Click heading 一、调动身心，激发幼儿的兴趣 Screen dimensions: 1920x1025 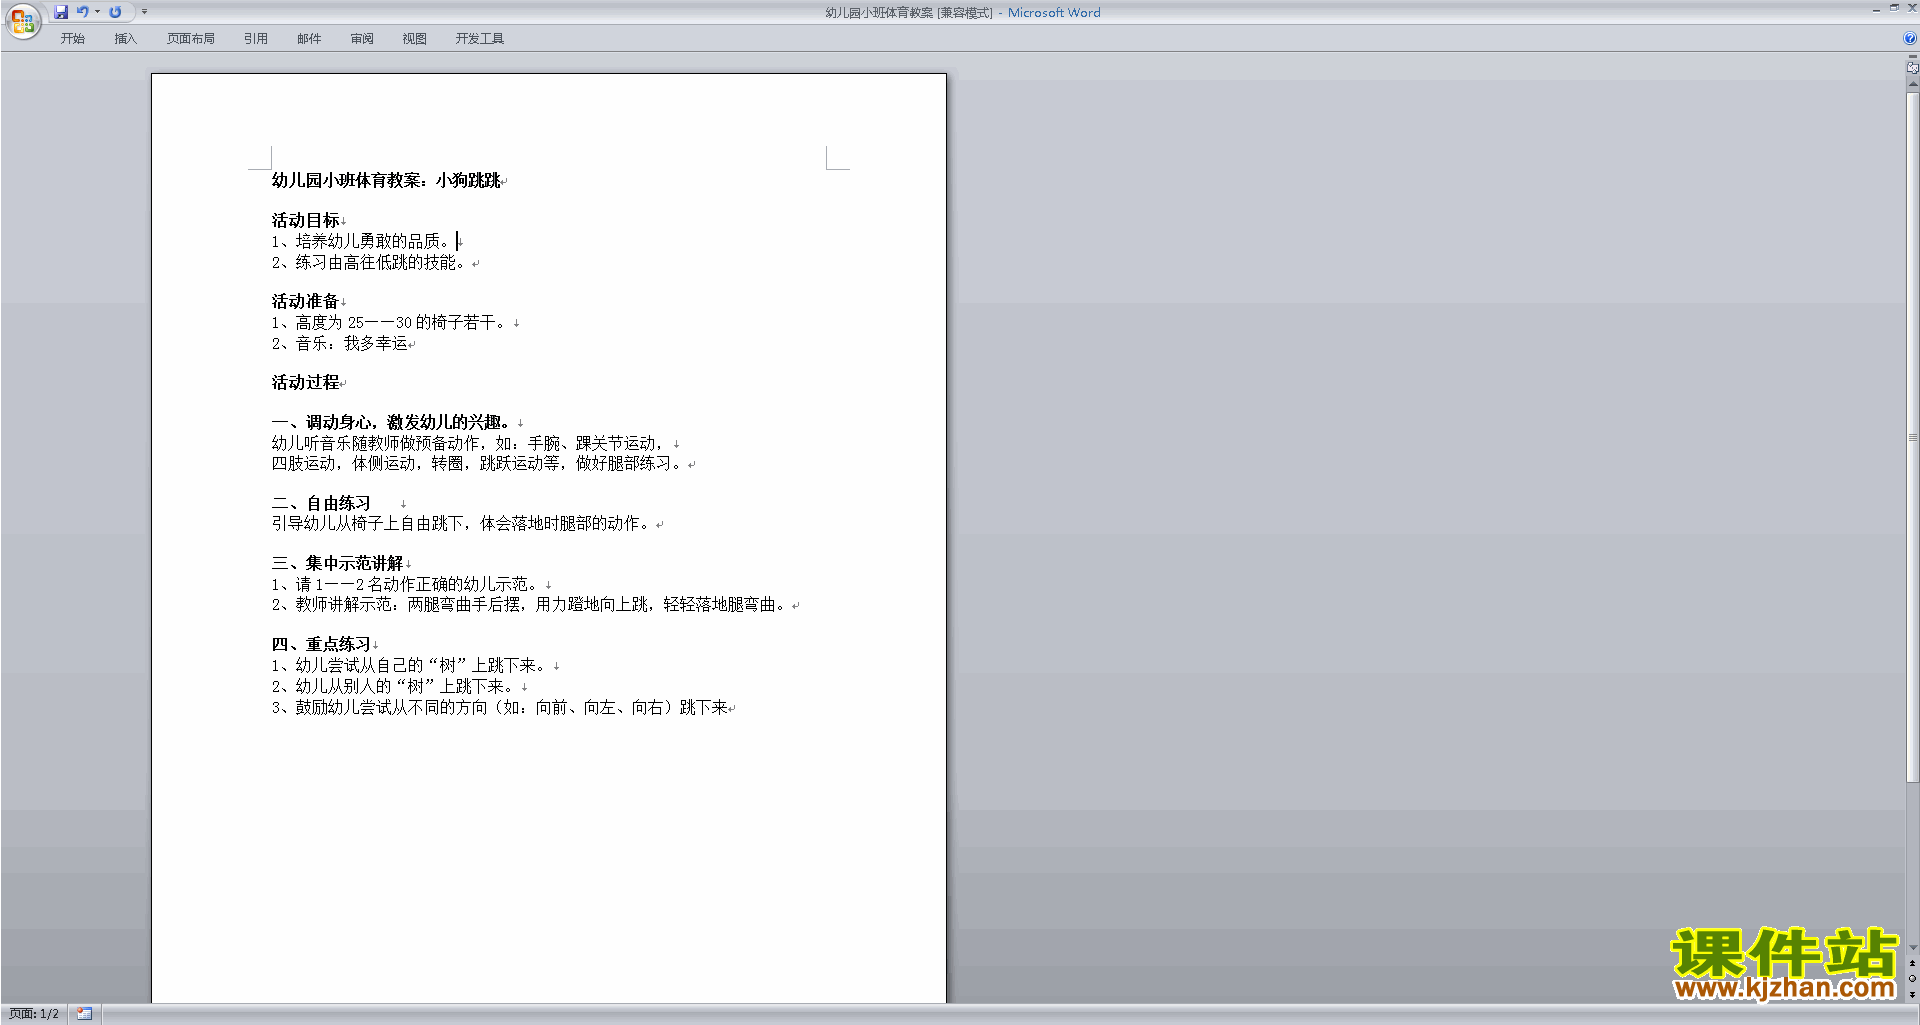392,422
